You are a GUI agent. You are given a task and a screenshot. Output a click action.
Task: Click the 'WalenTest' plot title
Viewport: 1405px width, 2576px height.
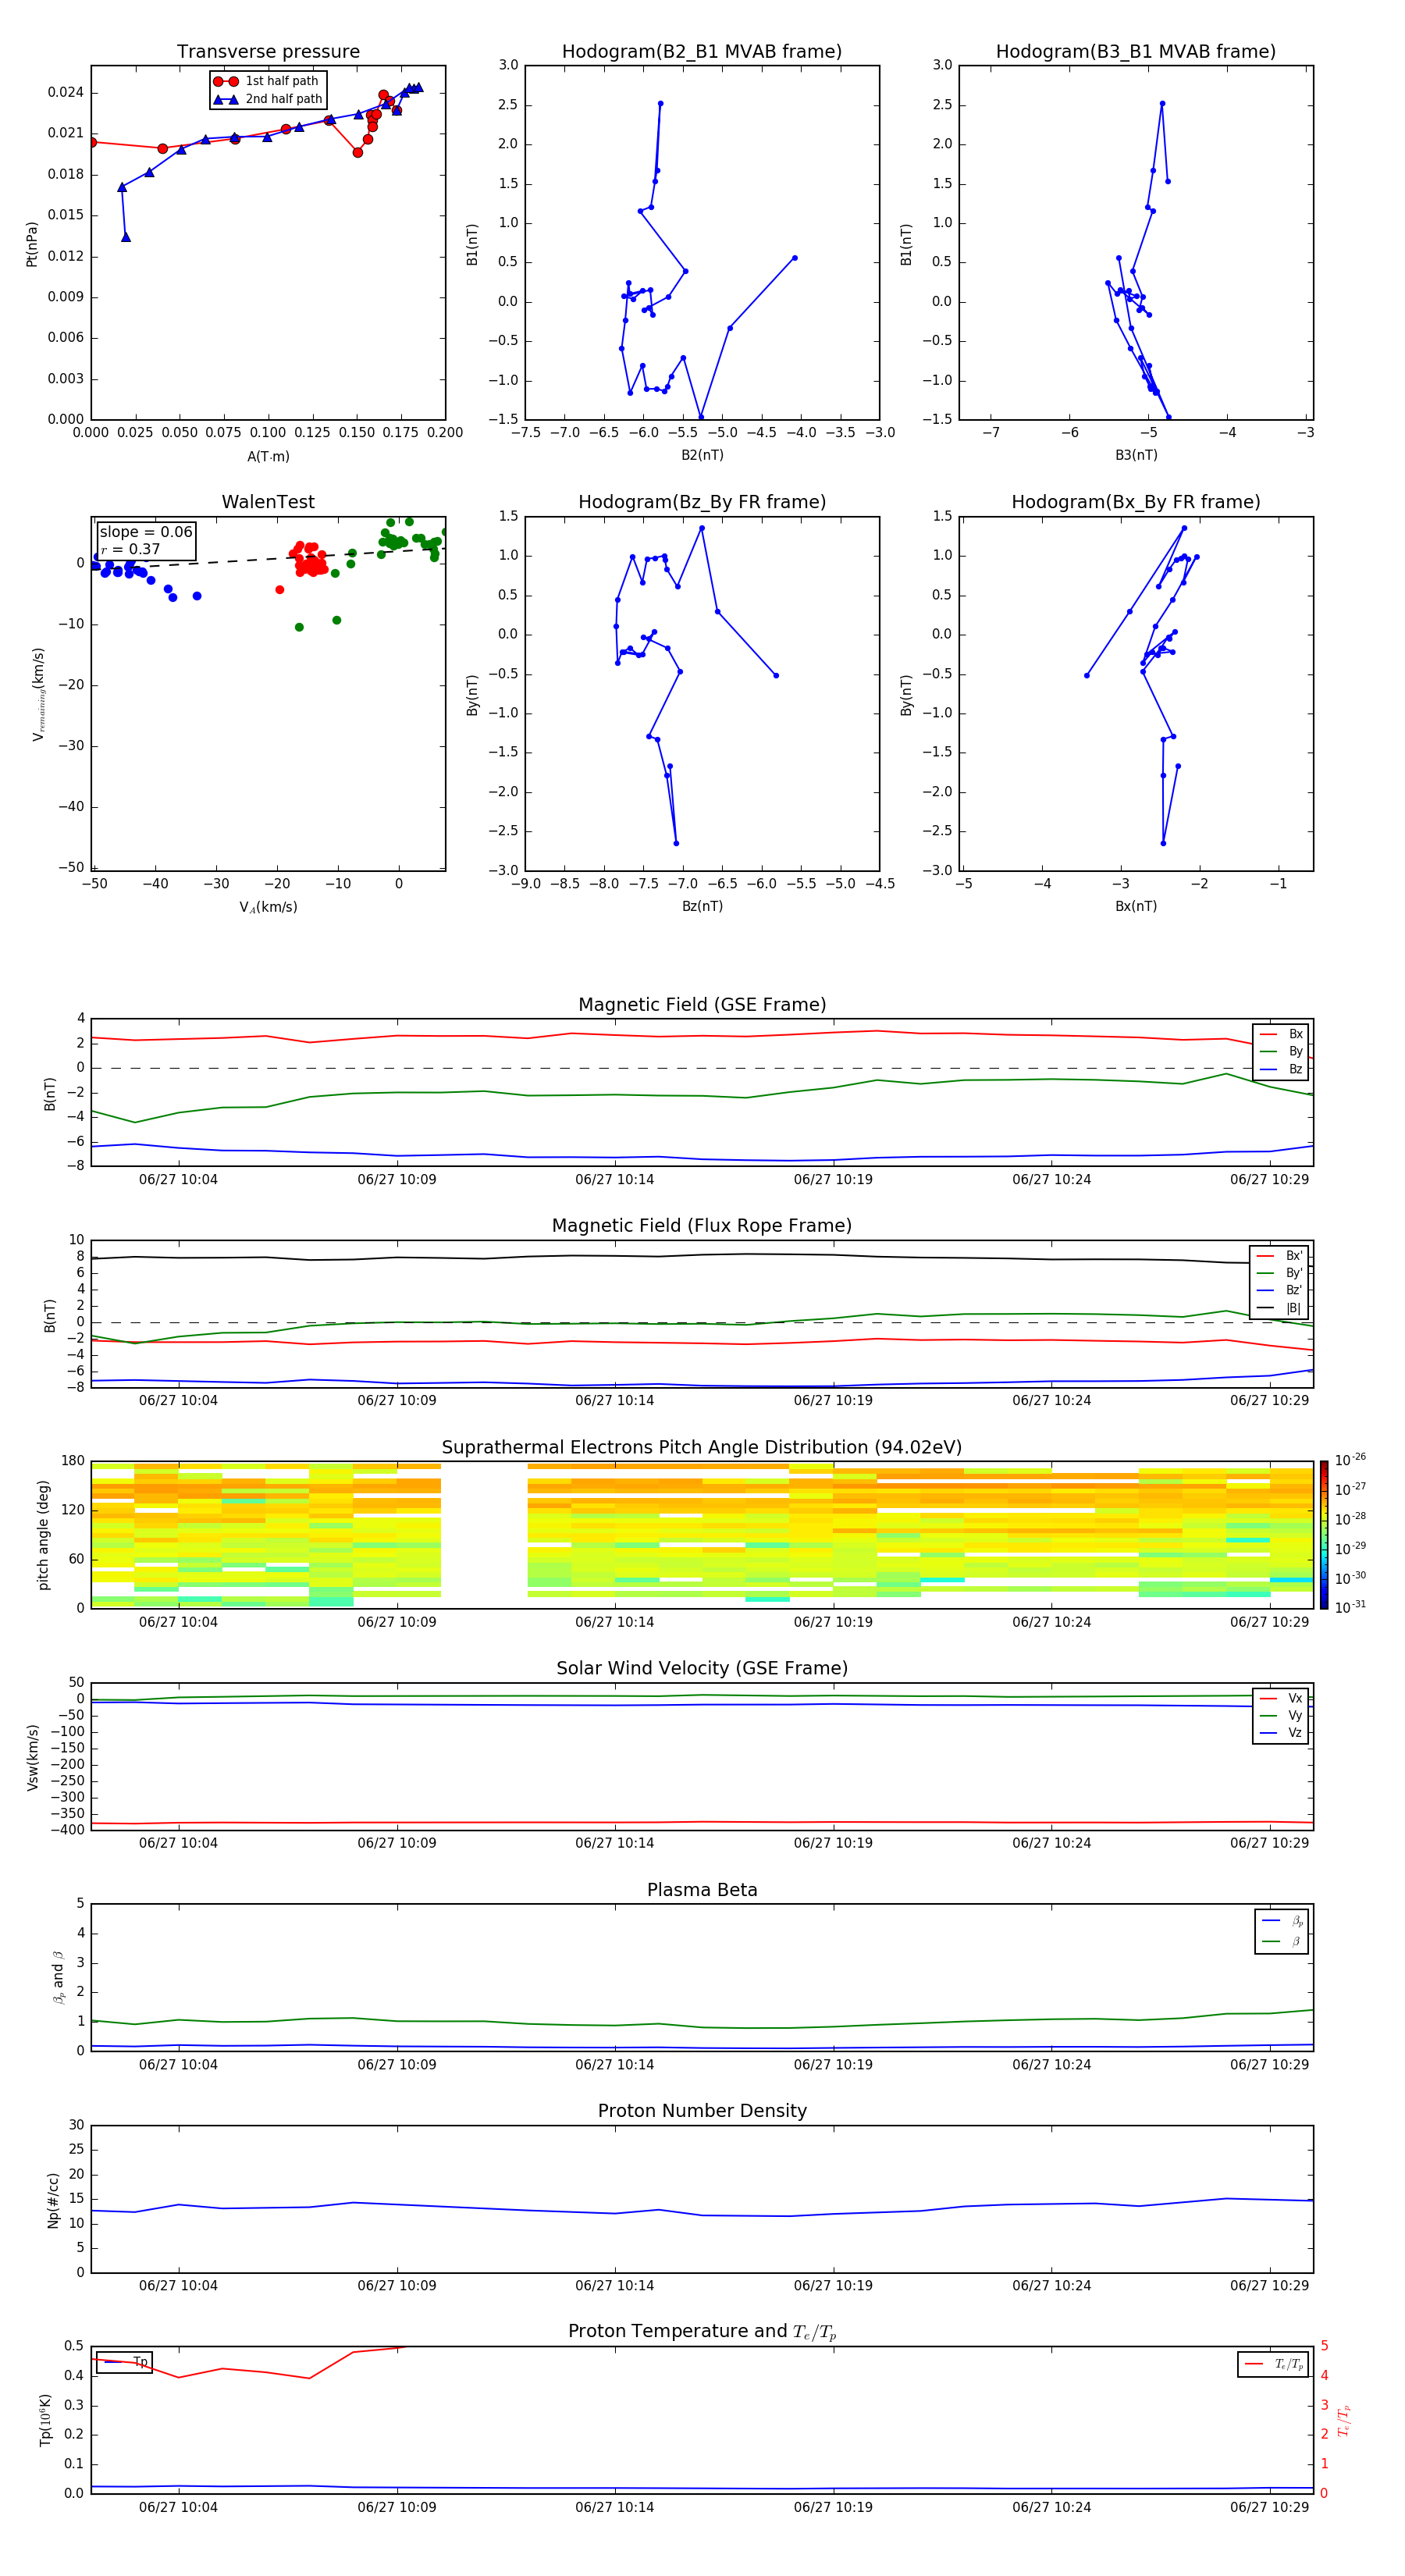[268, 502]
